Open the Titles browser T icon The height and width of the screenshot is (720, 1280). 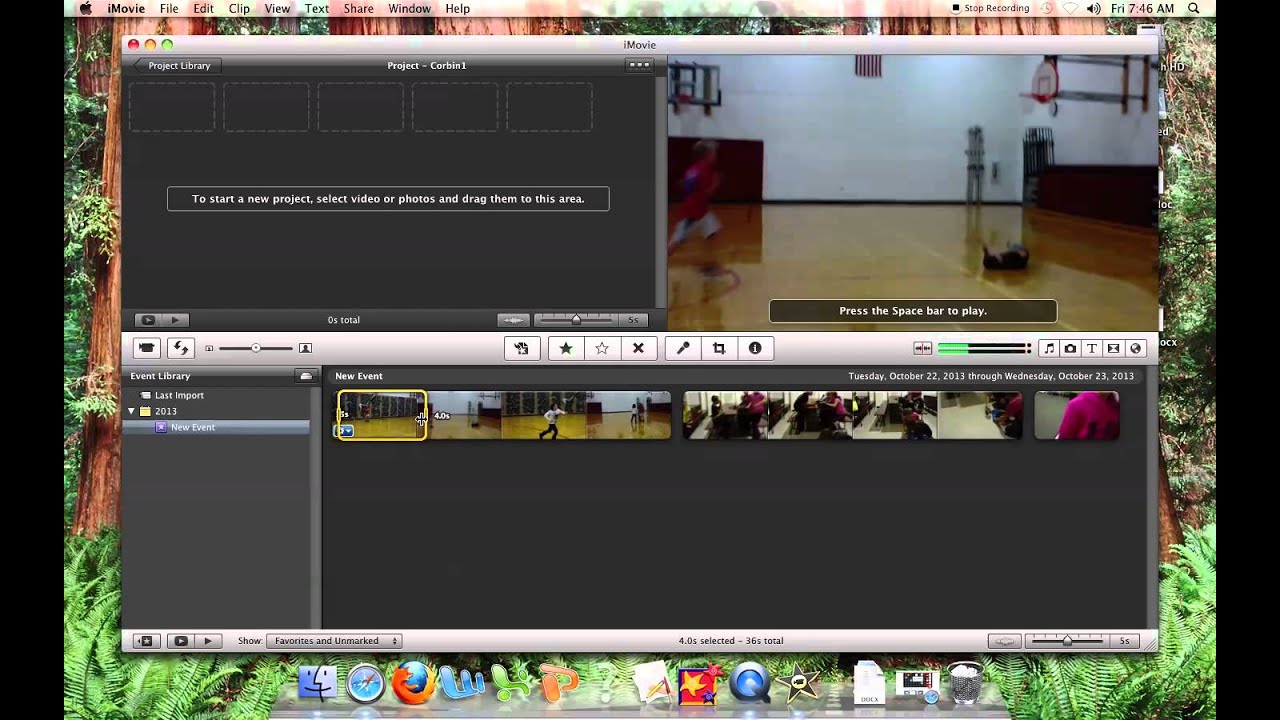tap(1092, 348)
